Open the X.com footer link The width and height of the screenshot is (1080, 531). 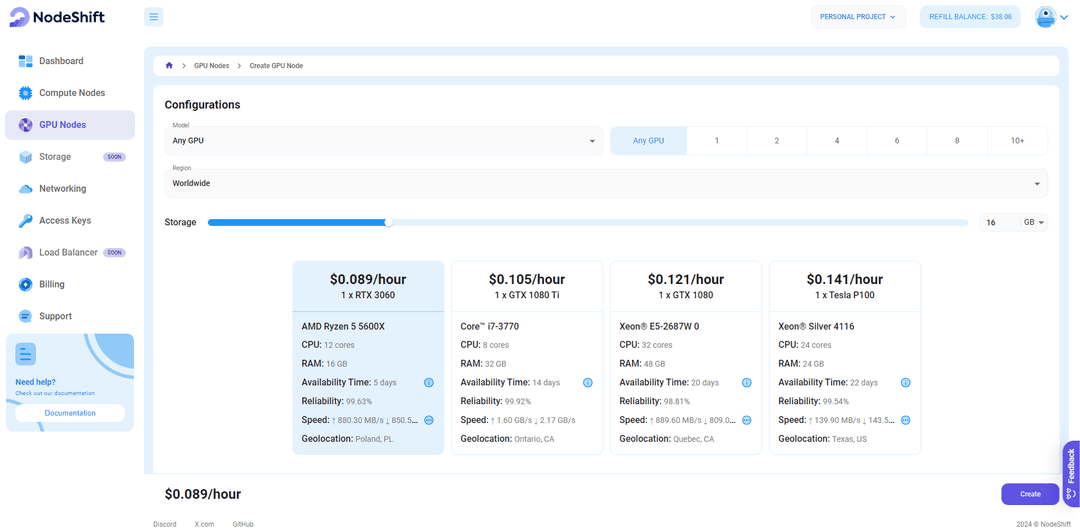[204, 524]
